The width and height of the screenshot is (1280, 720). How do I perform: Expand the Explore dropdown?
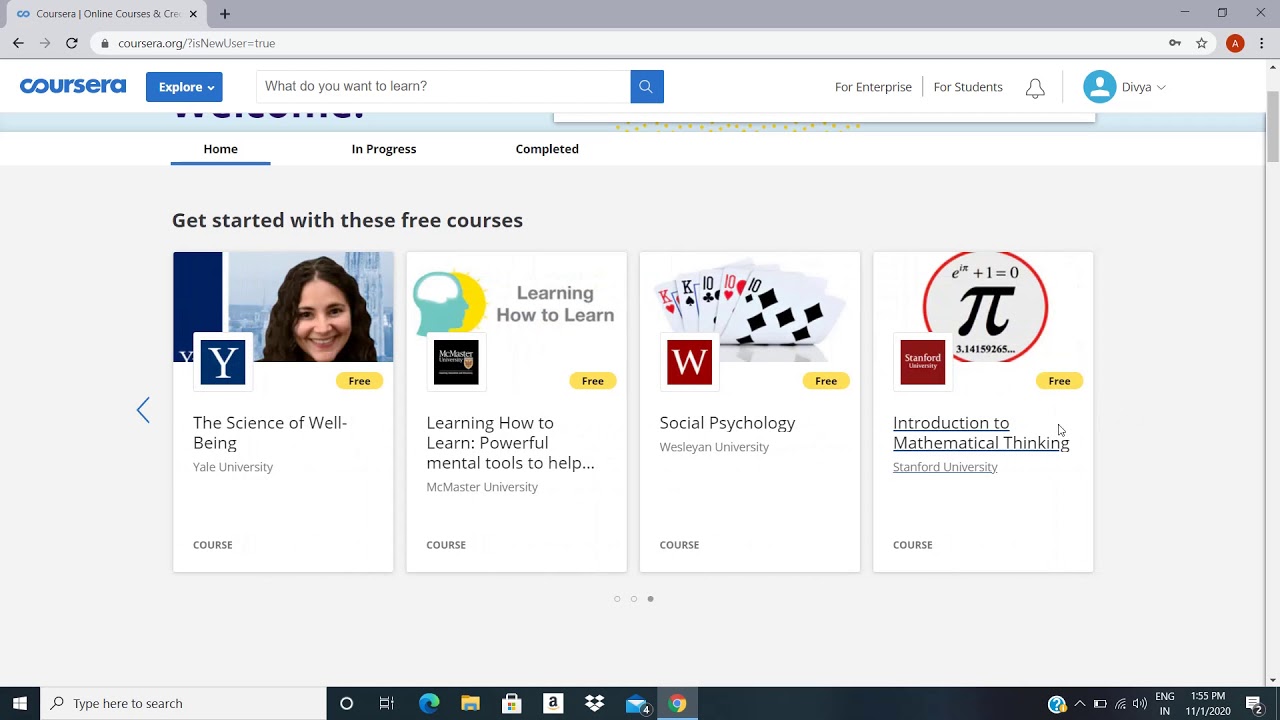click(184, 87)
